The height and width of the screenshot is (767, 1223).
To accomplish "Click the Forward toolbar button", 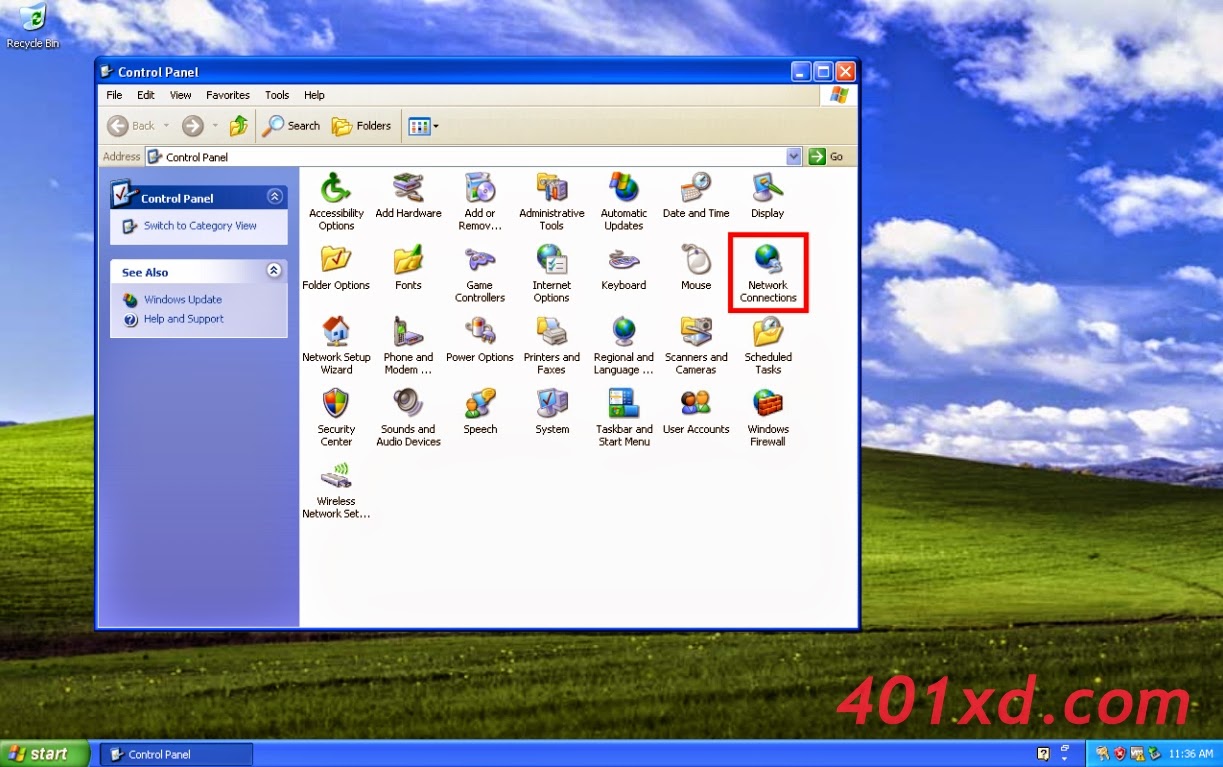I will 192,126.
